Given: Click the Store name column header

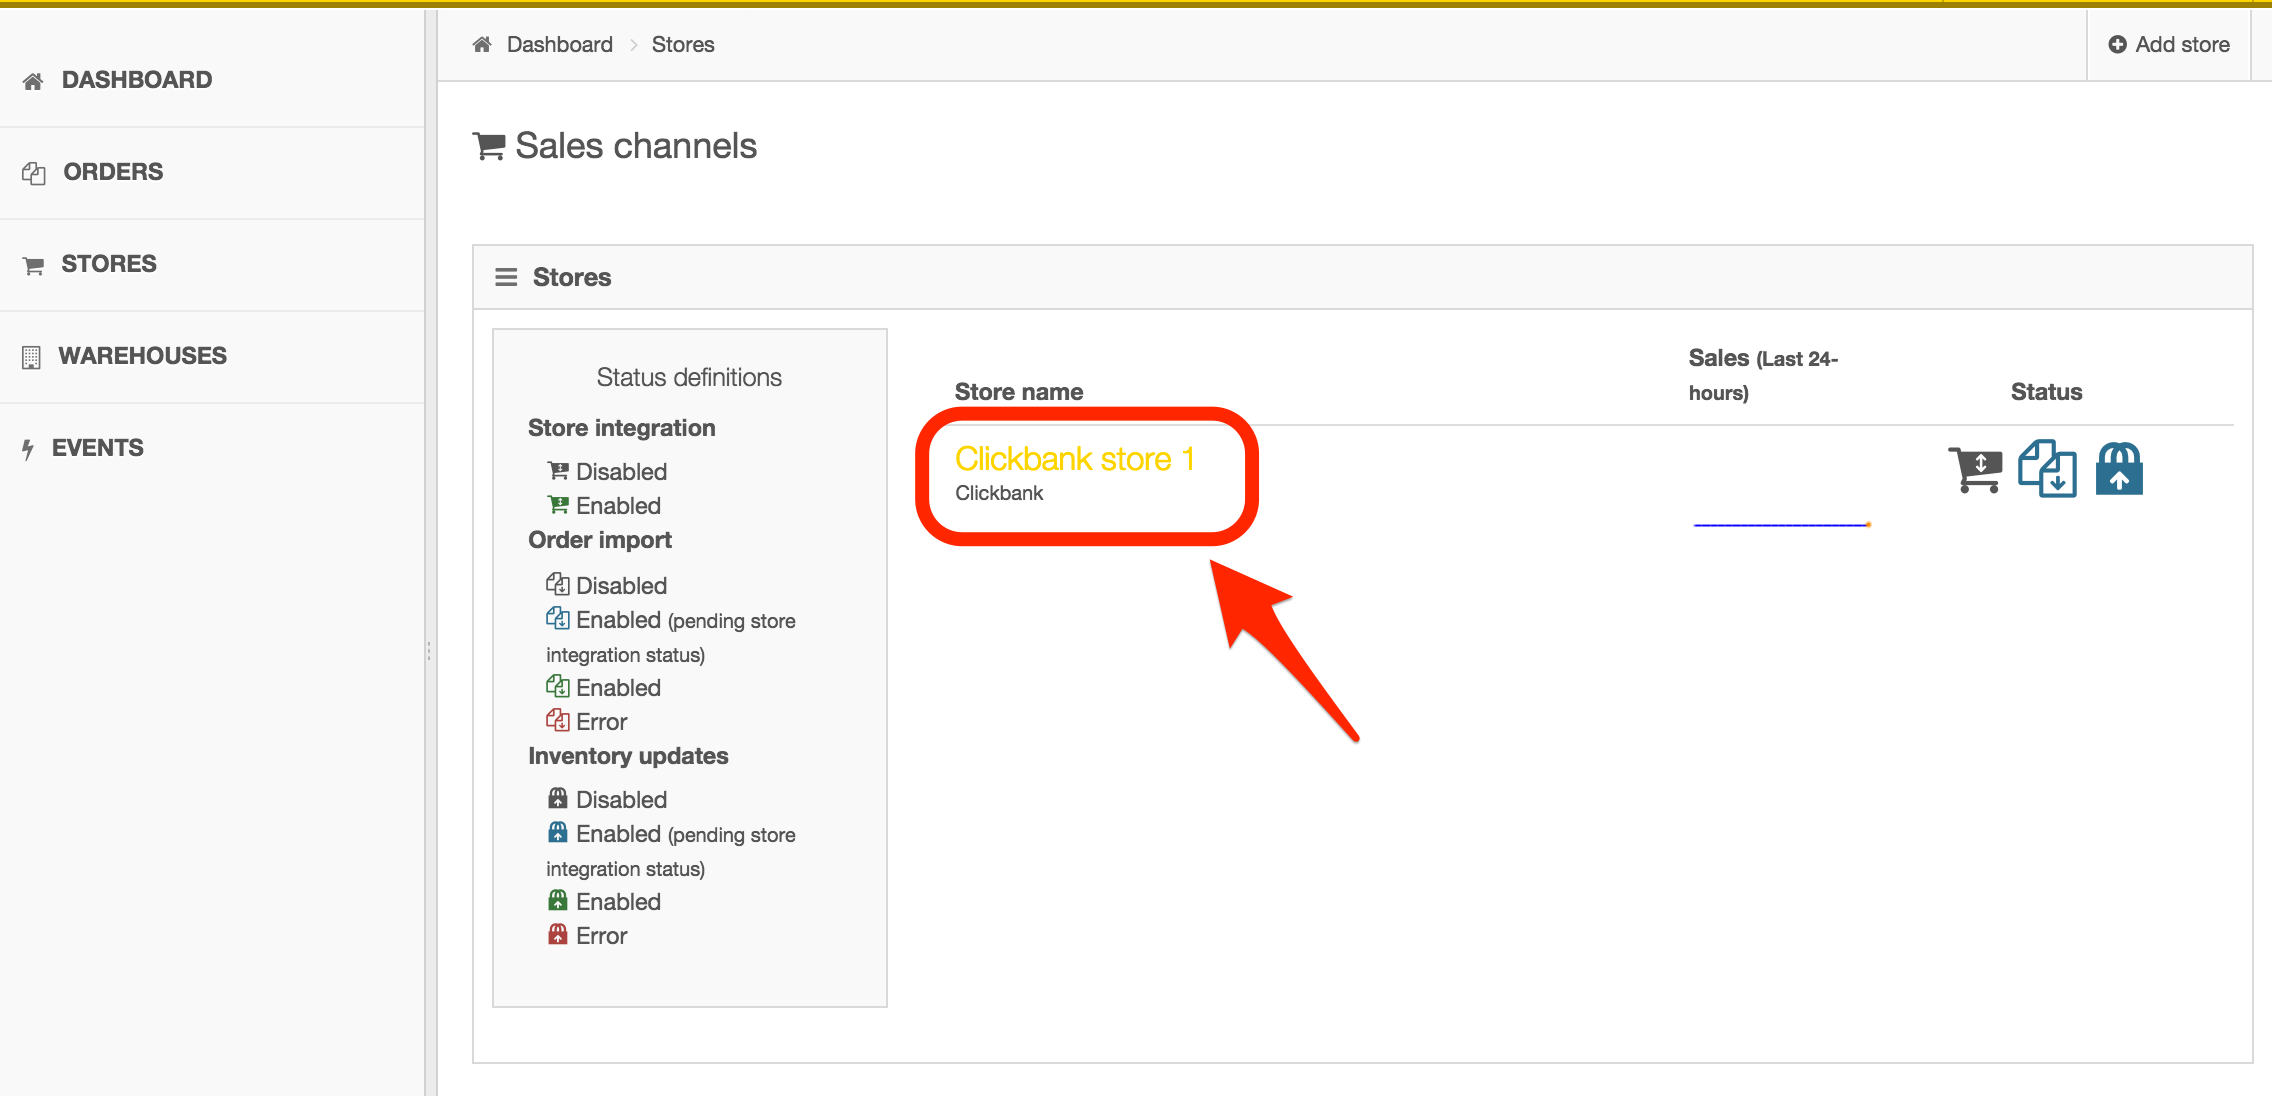Looking at the screenshot, I should point(1019,391).
